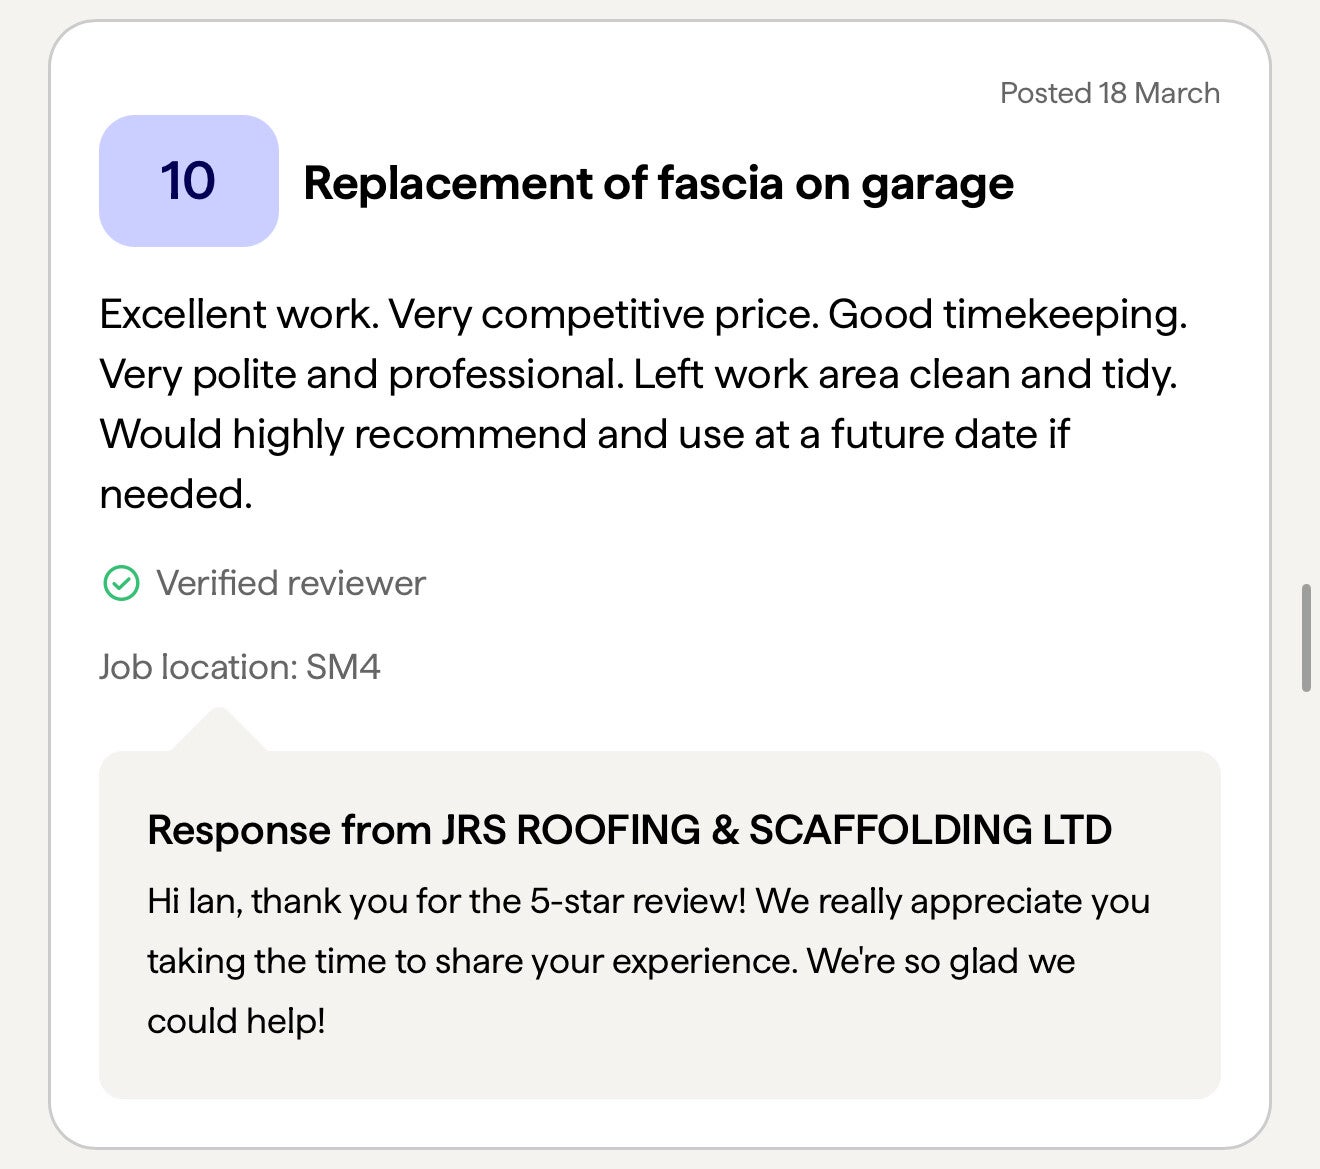
Task: Click the could help! closing text
Action: (x=236, y=1021)
